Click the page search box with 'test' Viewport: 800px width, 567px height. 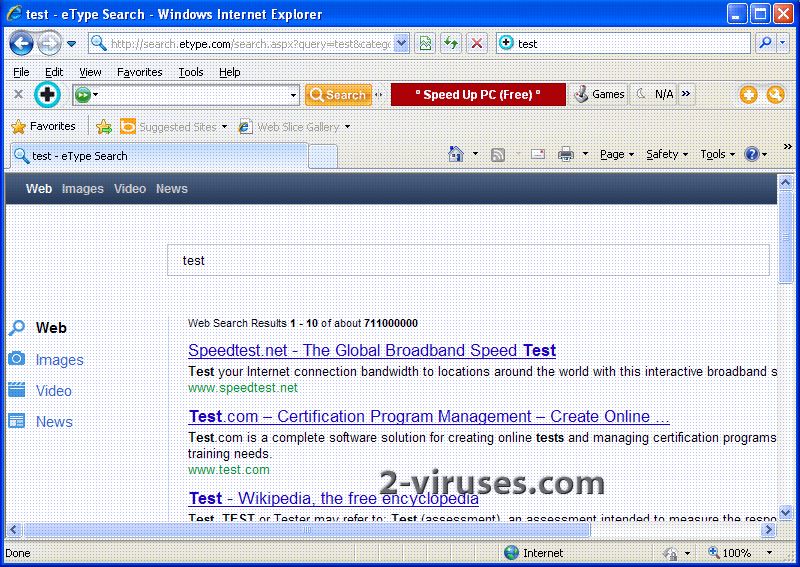pos(468,260)
